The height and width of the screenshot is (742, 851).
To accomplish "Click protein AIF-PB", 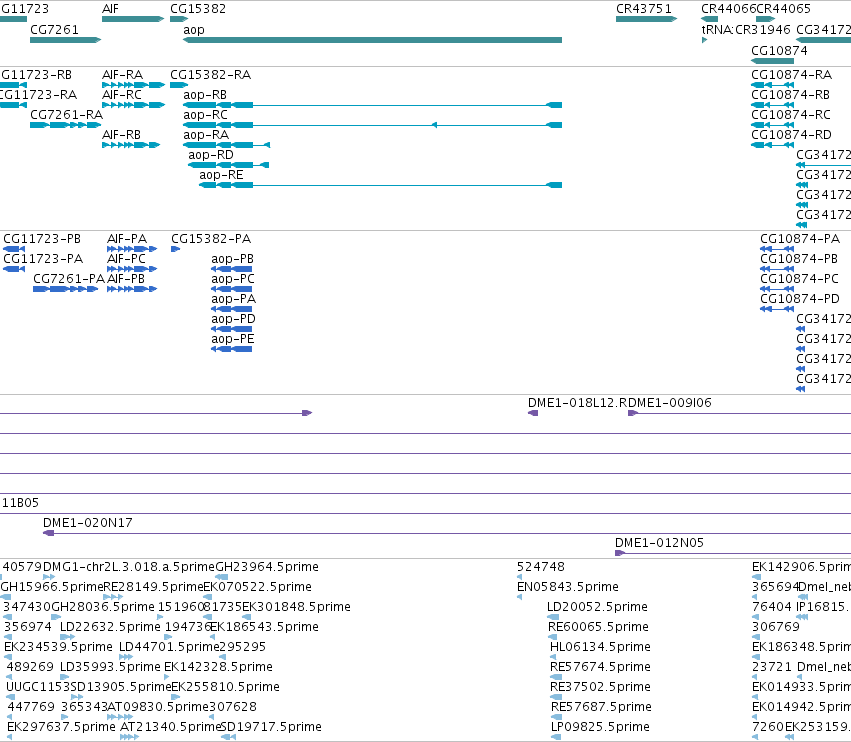I will click(132, 289).
